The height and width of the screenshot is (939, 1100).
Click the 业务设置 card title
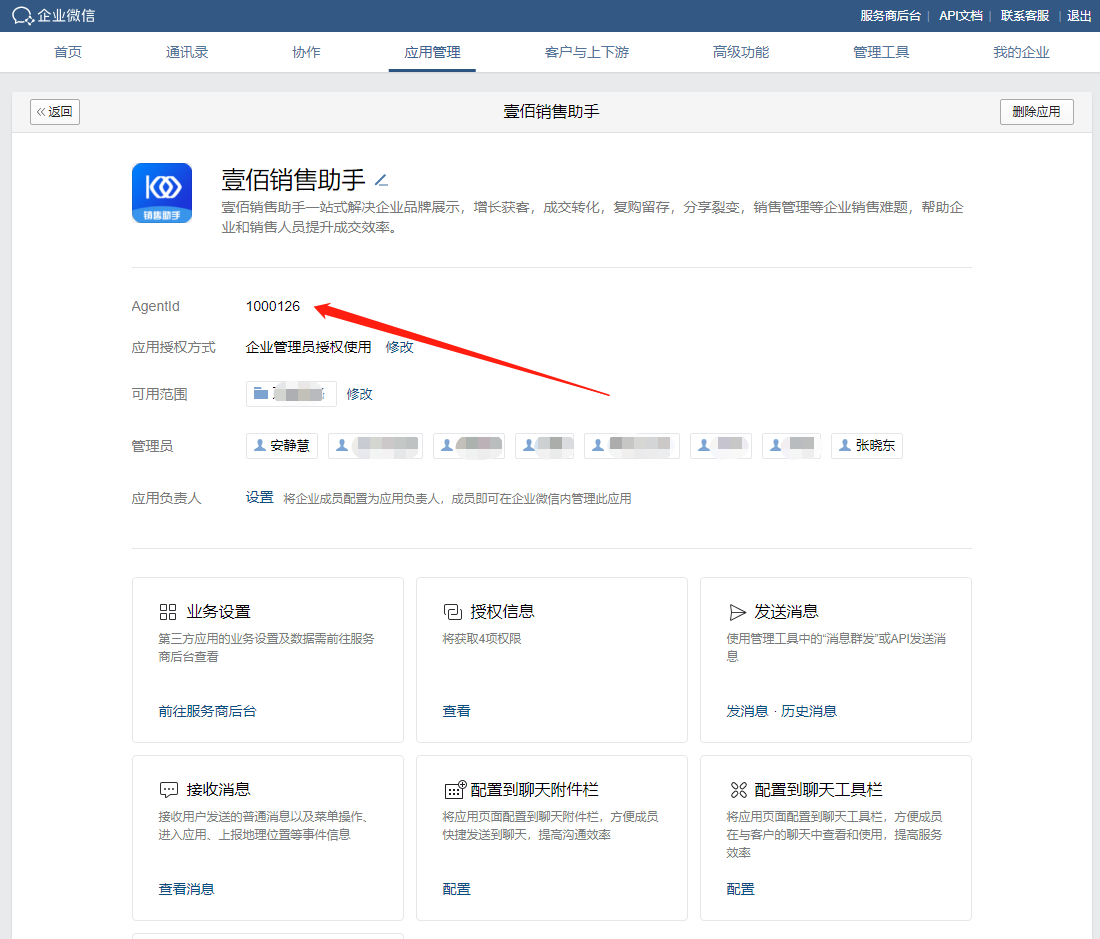click(x=218, y=612)
